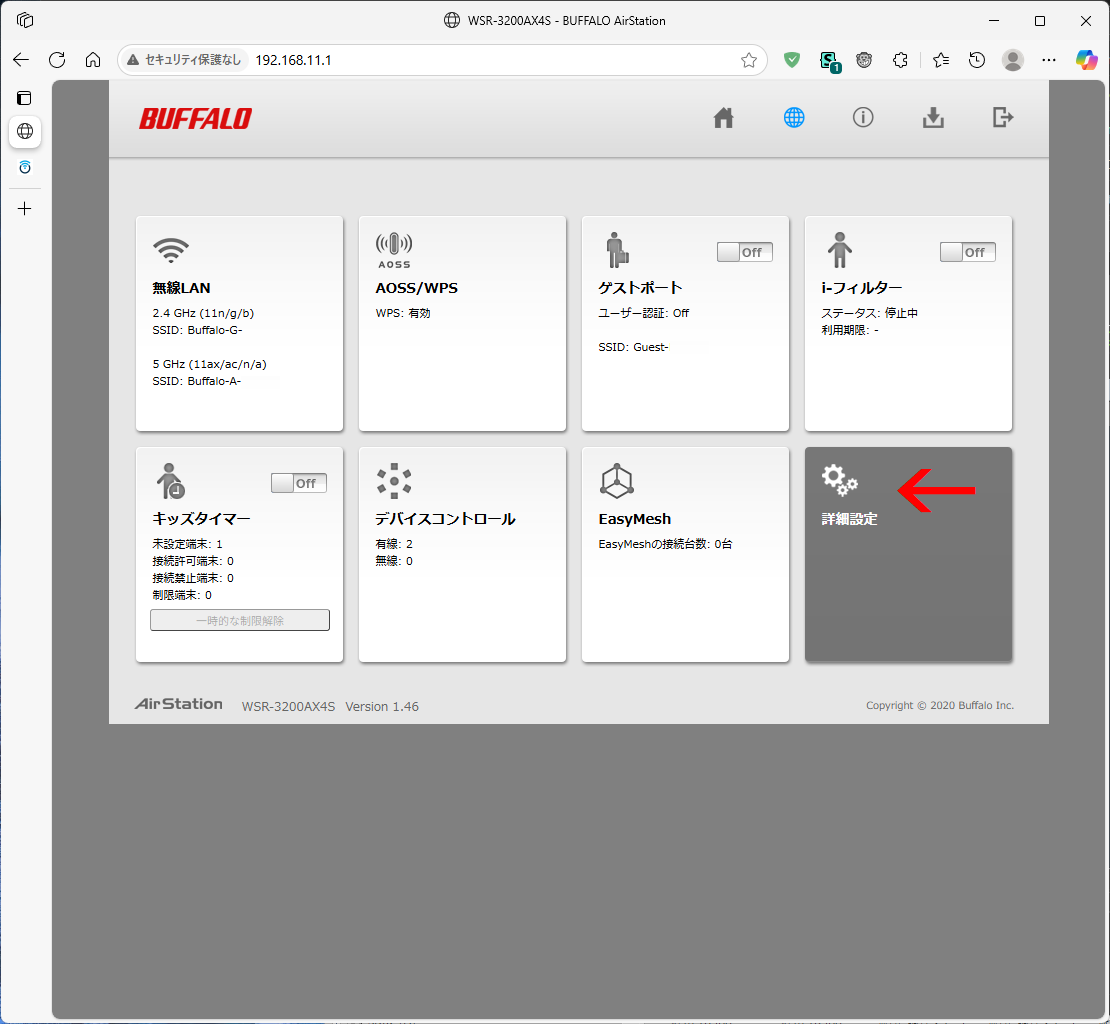
Task: Go back with browser back arrow
Action: tap(21, 60)
